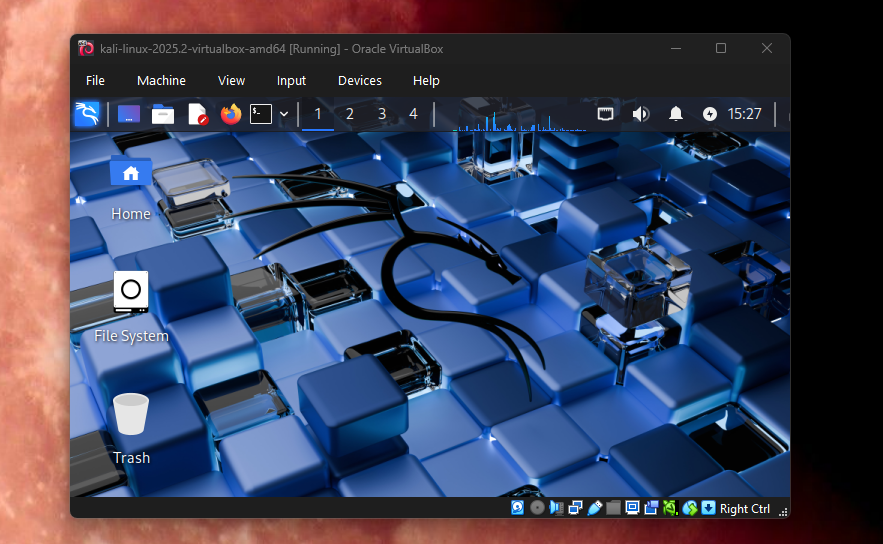The width and height of the screenshot is (883, 544).
Task: Open the Devices menu
Action: [360, 81]
